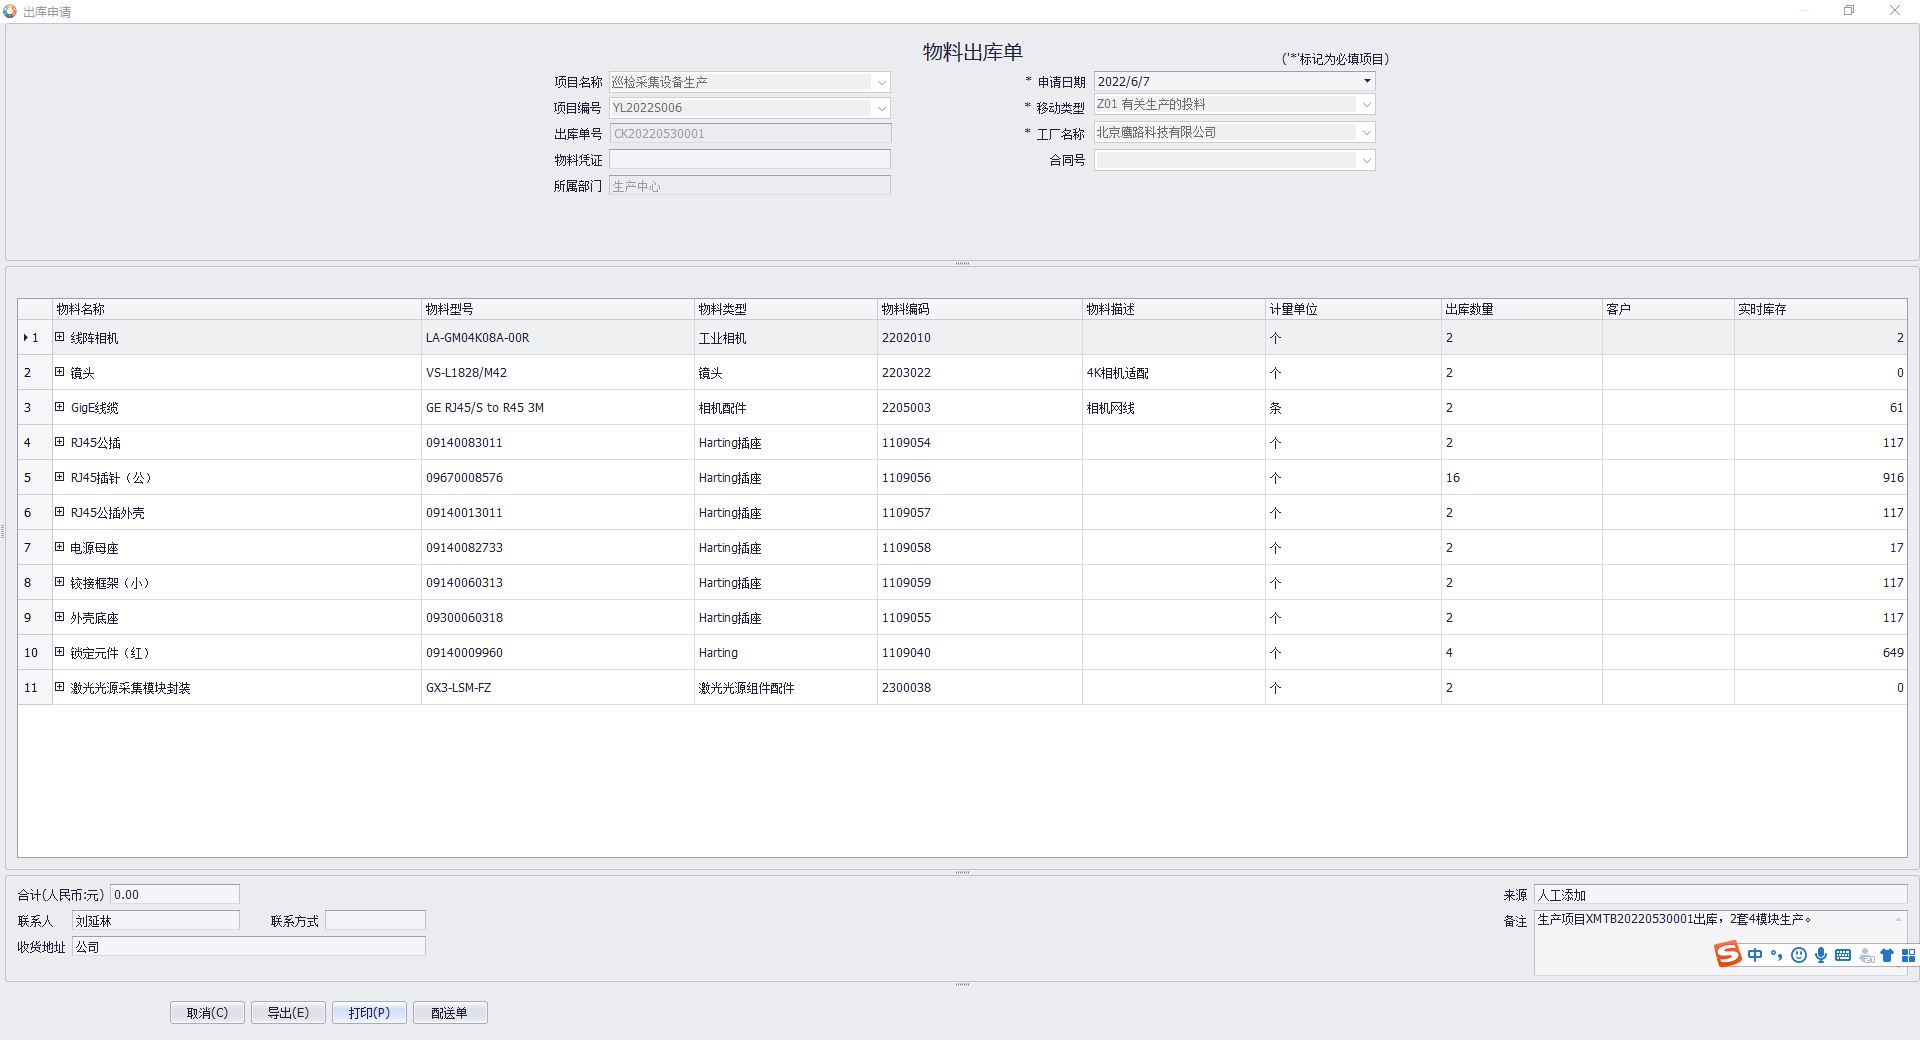
Task: Click the Sogou voice input microphone
Action: (x=1821, y=955)
